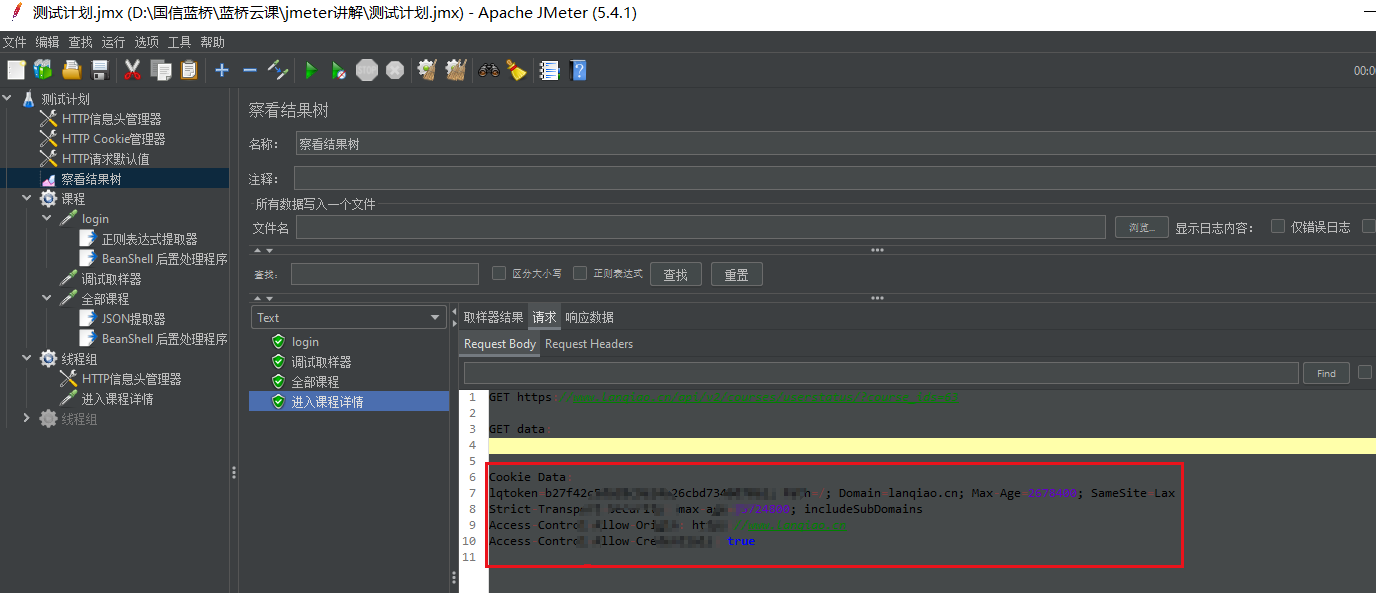Click the Cut scissors icon
1376x593 pixels.
click(x=132, y=70)
